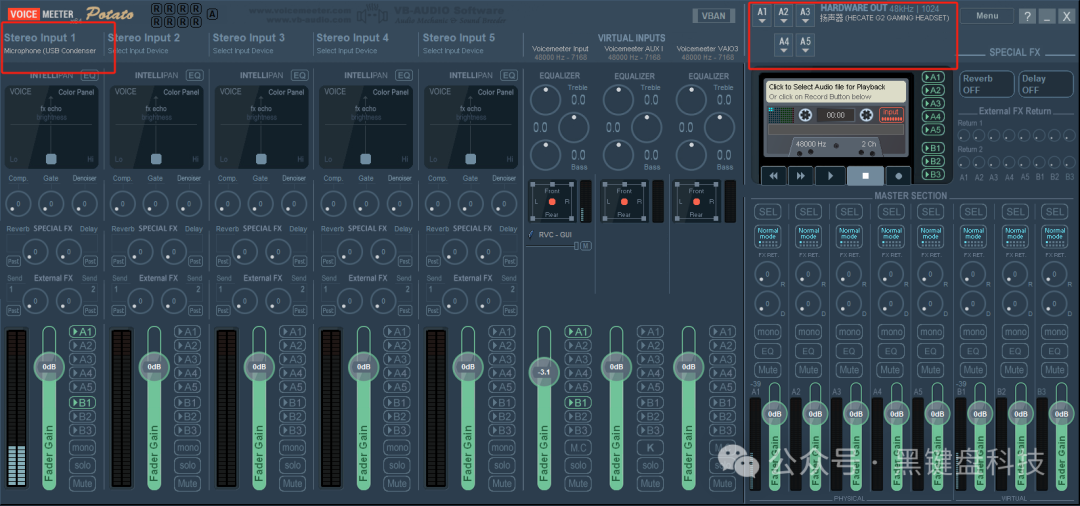The width and height of the screenshot is (1080, 506).
Task: Open the A1 hardware out device dropdown
Action: click(762, 17)
